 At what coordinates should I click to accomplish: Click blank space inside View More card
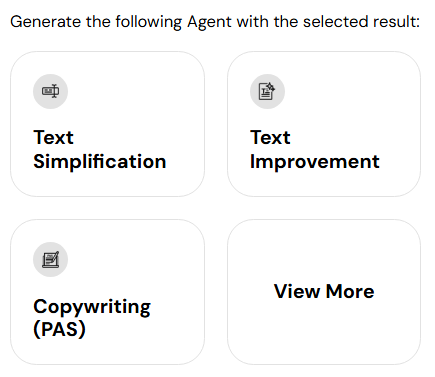[324, 333]
